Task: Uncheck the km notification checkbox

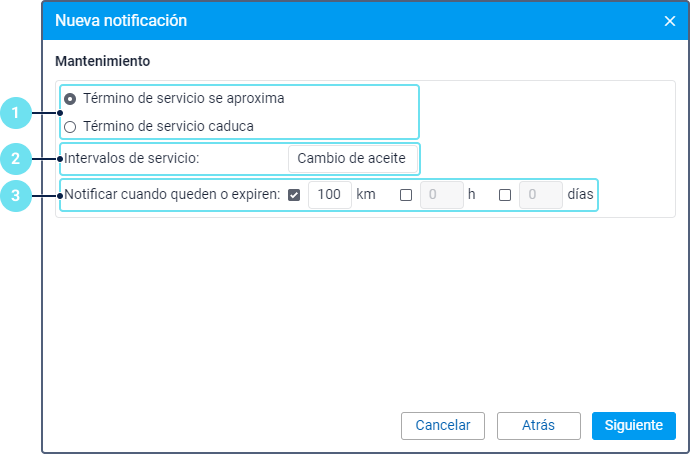Action: pyautogui.click(x=294, y=195)
